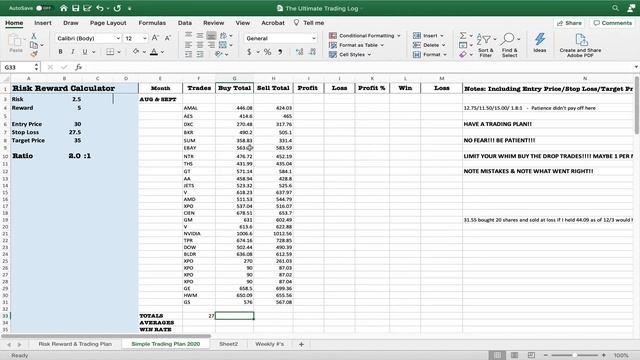640x360 pixels.
Task: Open the Font Color dropdown arrow
Action: [x=162, y=52]
